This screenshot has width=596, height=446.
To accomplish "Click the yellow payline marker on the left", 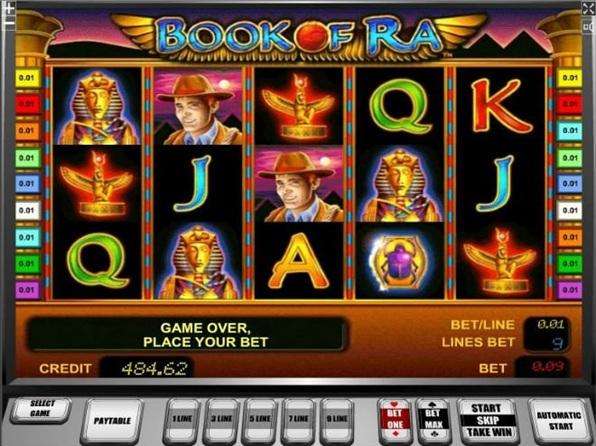I will 28,78.
